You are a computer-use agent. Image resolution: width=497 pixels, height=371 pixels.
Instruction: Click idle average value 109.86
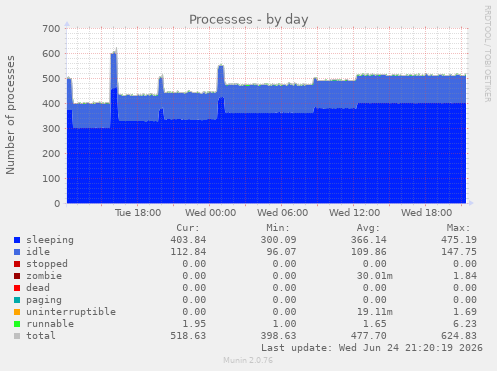click(369, 252)
